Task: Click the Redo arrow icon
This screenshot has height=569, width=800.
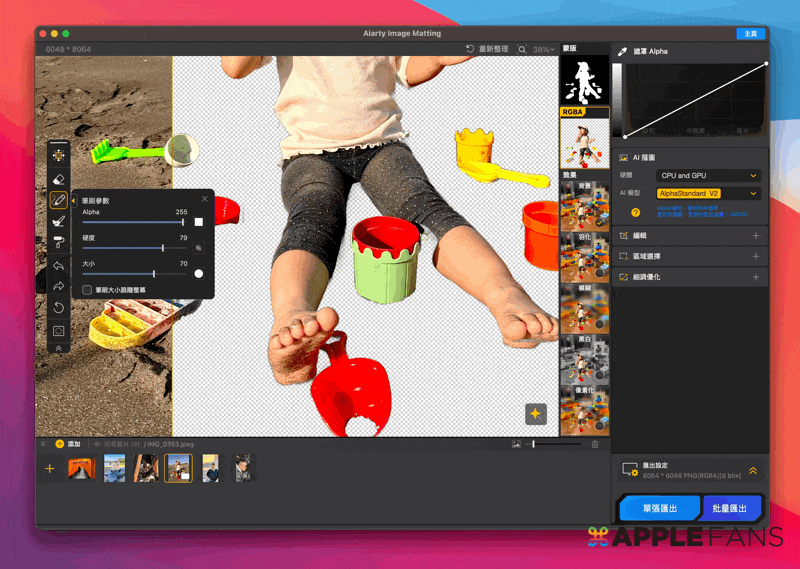Action: click(x=59, y=286)
